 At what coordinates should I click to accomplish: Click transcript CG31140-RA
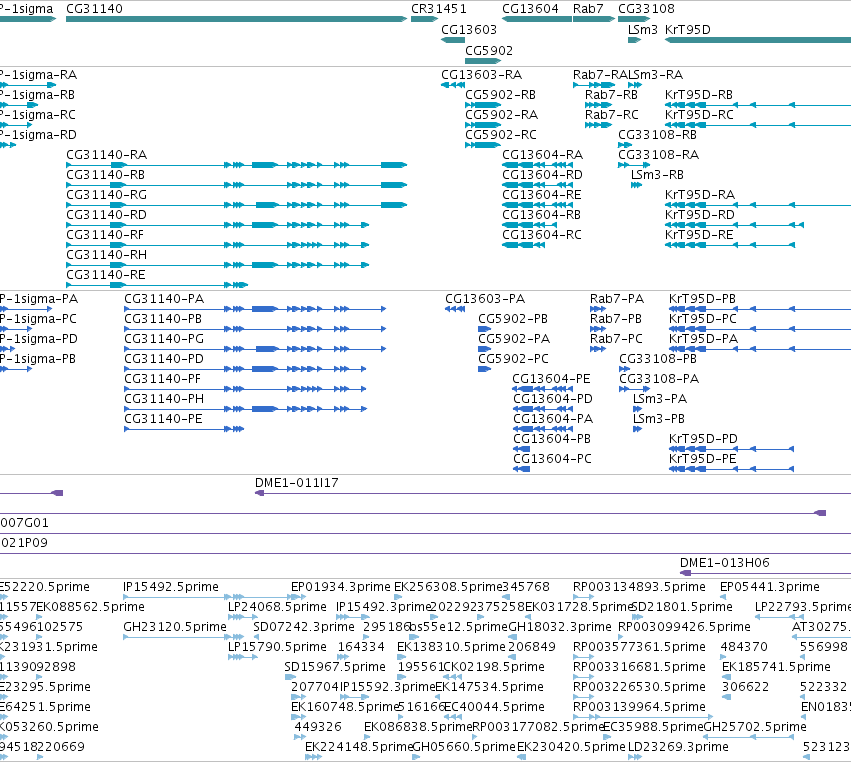point(236,165)
